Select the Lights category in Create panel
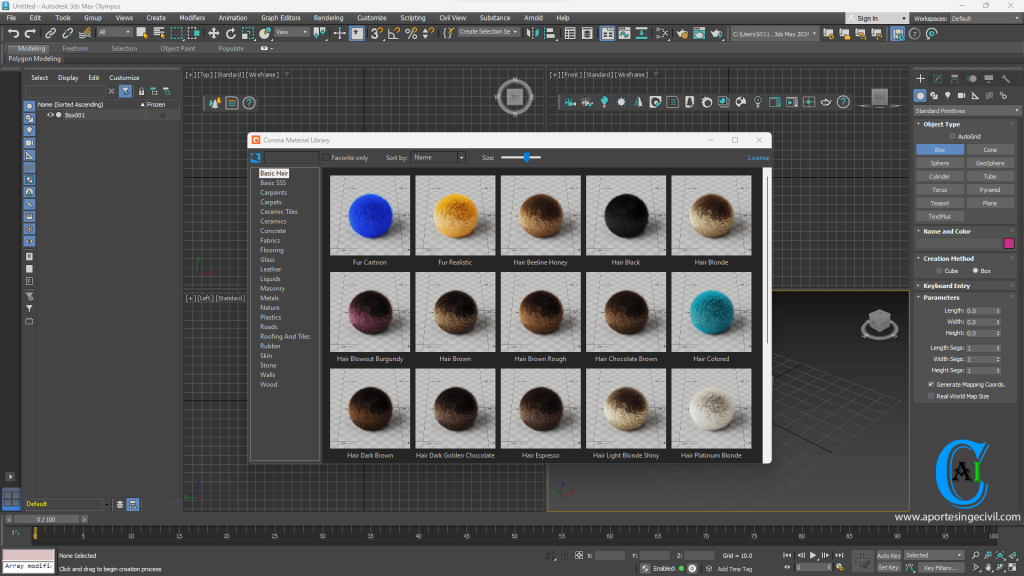 pyautogui.click(x=948, y=95)
